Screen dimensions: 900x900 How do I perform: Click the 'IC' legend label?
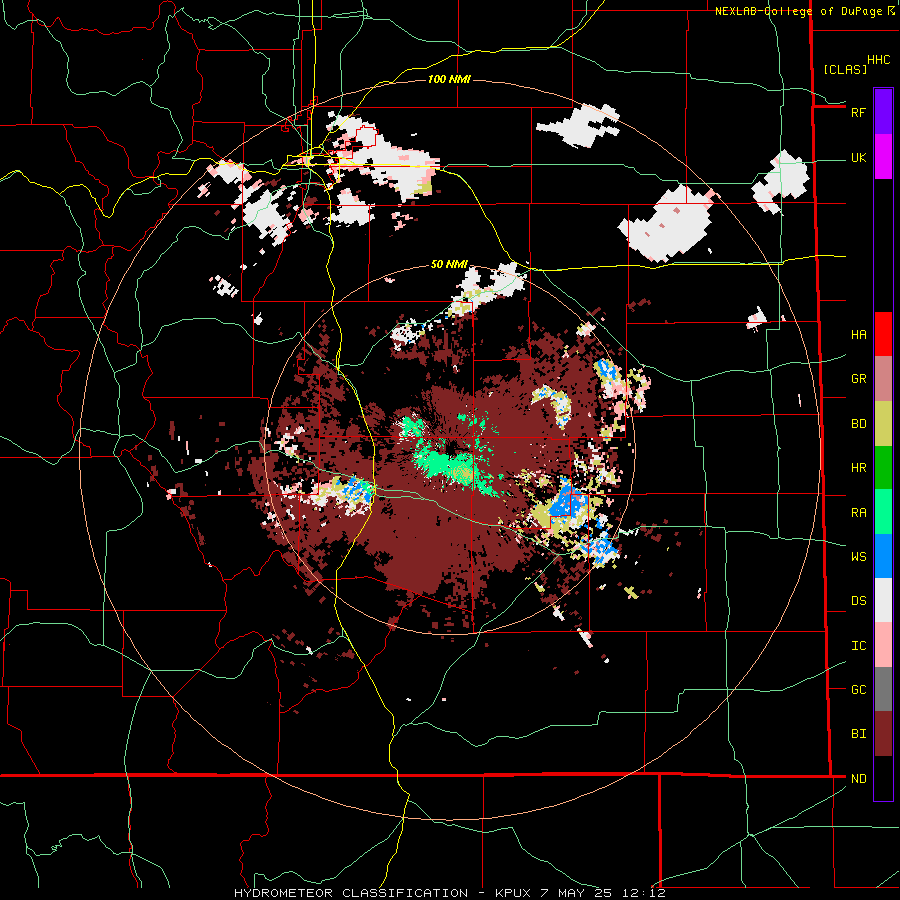[858, 646]
